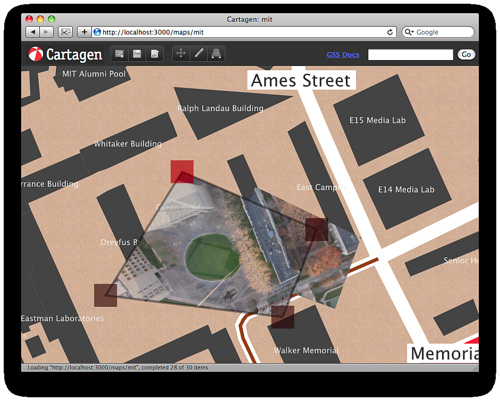Click the E15 Media Lab building
Image resolution: width=500 pixels, height=401 pixels.
(x=379, y=120)
